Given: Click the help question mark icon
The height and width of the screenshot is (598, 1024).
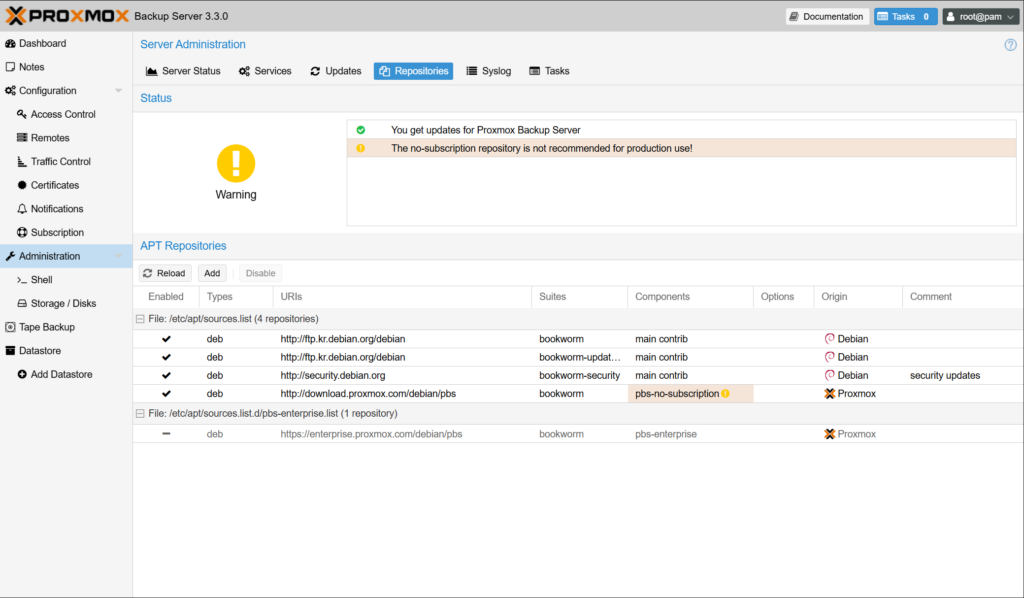Looking at the screenshot, I should point(1010,45).
